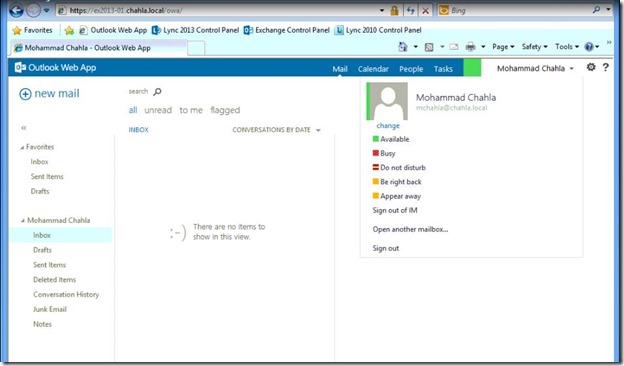The height and width of the screenshot is (366, 624).
Task: Filter messages by unread
Action: click(158, 110)
